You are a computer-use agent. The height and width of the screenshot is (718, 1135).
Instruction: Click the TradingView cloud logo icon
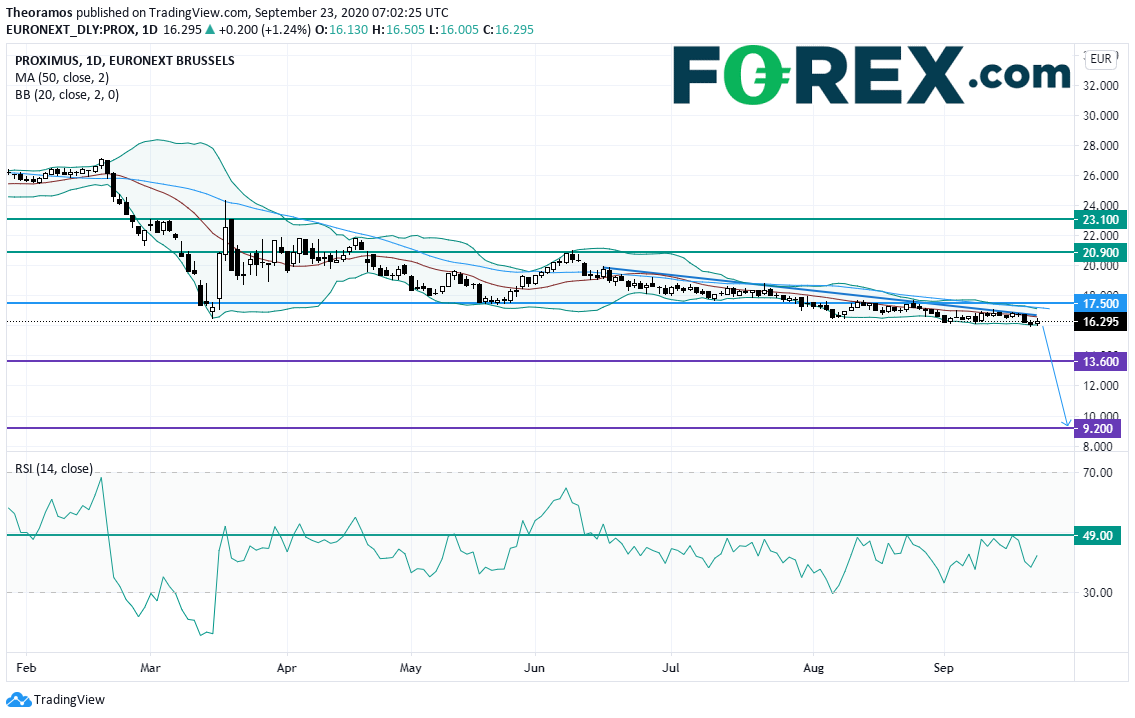click(x=18, y=700)
